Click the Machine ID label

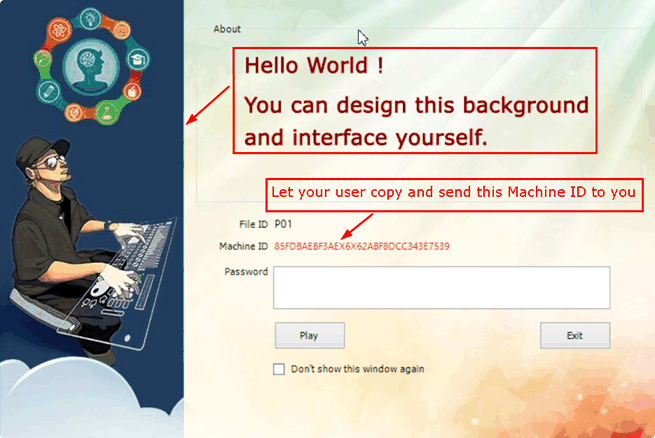(243, 246)
